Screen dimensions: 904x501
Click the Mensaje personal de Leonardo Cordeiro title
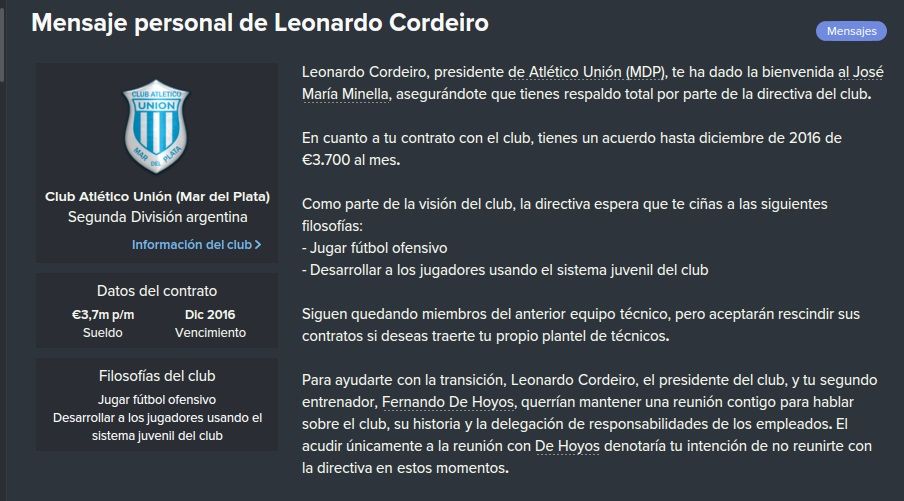260,23
